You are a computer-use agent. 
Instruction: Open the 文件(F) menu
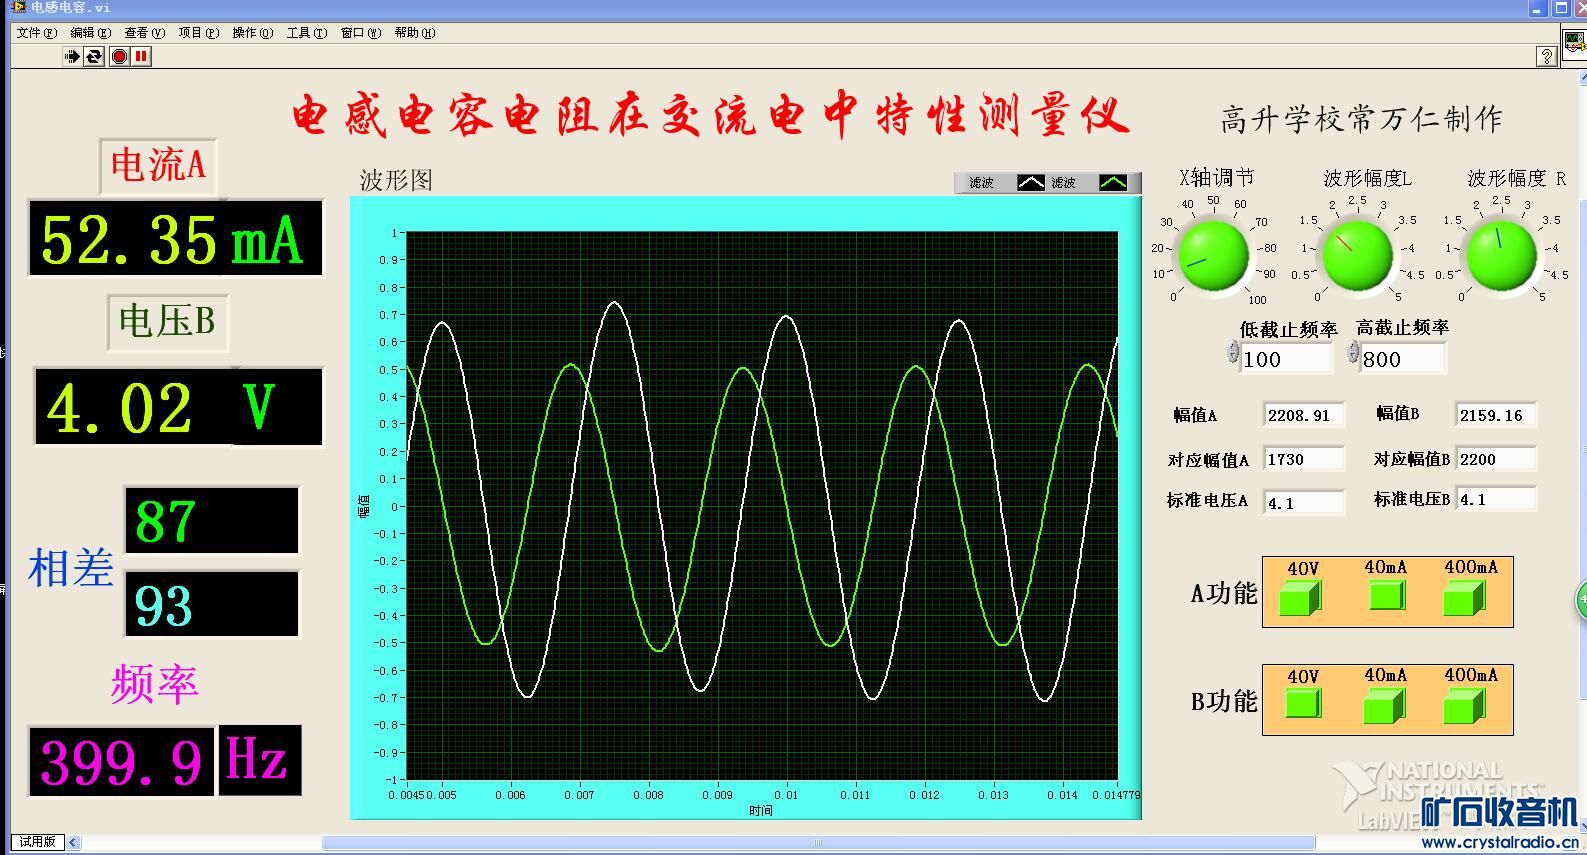coord(37,33)
